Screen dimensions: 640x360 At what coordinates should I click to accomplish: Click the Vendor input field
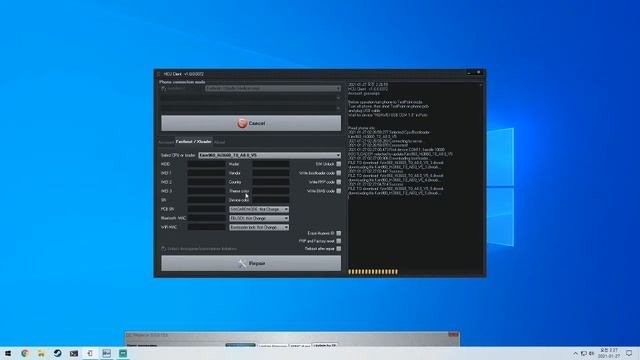click(x=271, y=173)
